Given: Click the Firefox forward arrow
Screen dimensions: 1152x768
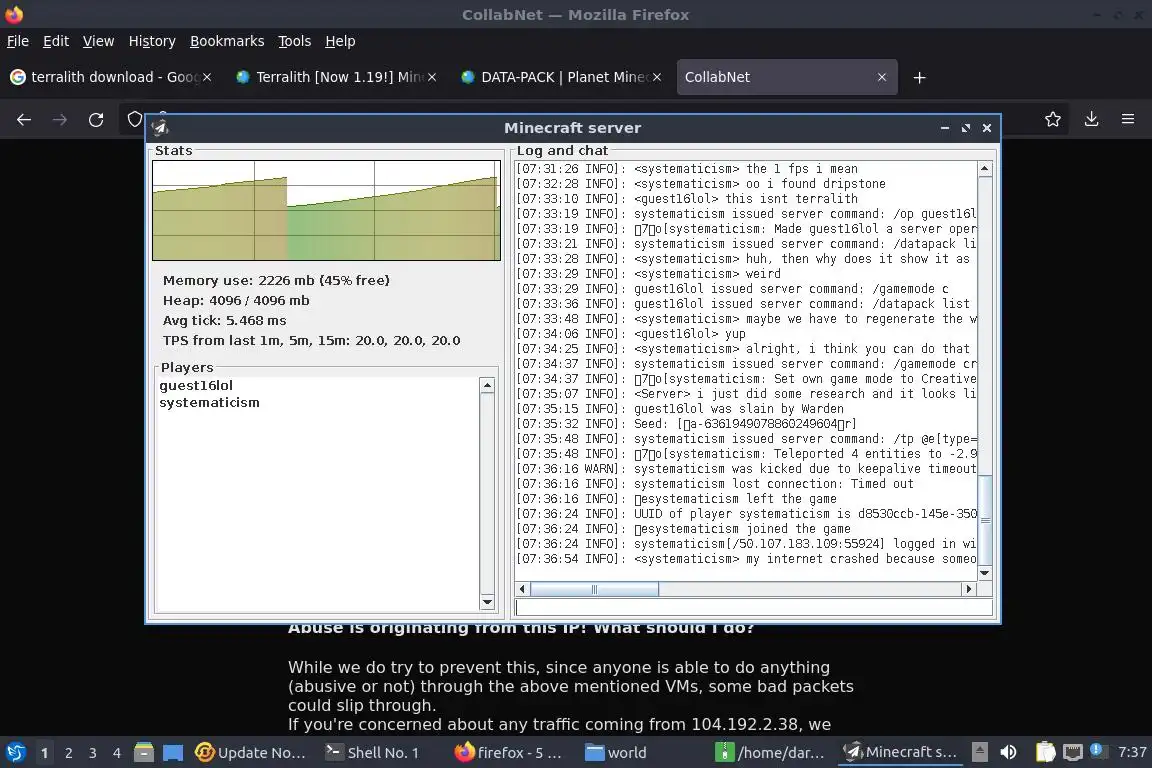Looking at the screenshot, I should [60, 120].
